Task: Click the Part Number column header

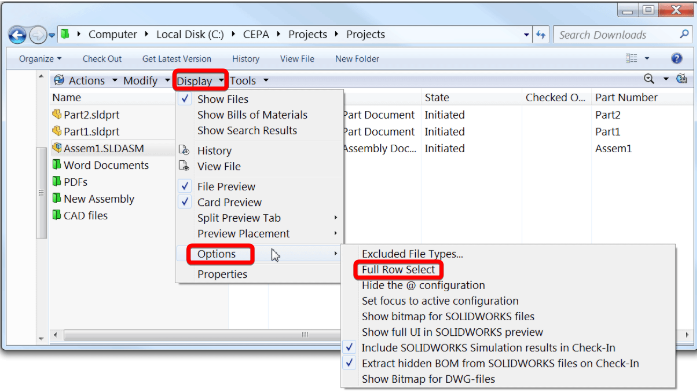Action: click(626, 97)
